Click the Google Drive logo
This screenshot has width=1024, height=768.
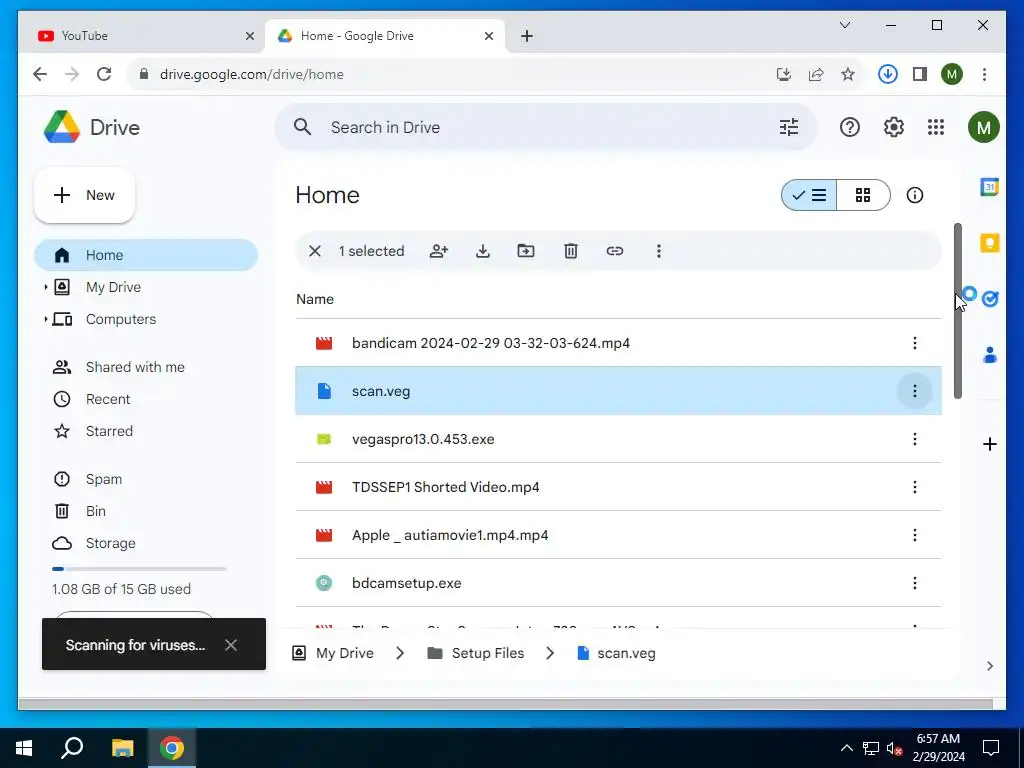62,127
